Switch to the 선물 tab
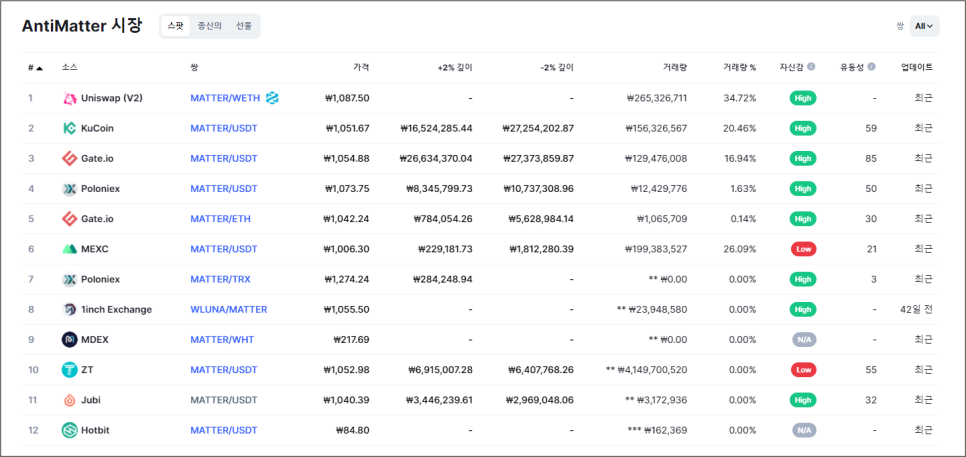 (x=243, y=26)
